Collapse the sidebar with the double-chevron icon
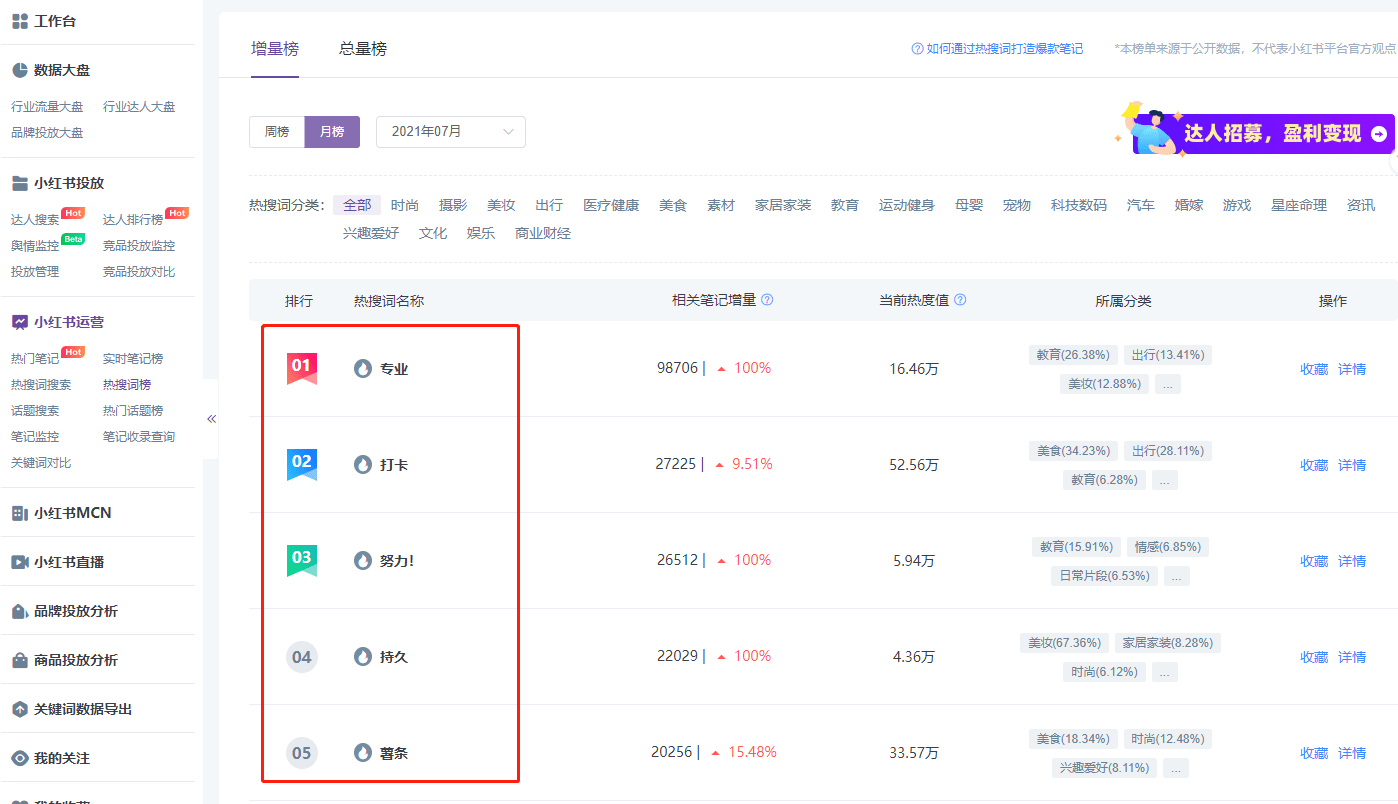The height and width of the screenshot is (804, 1398). pyautogui.click(x=211, y=419)
